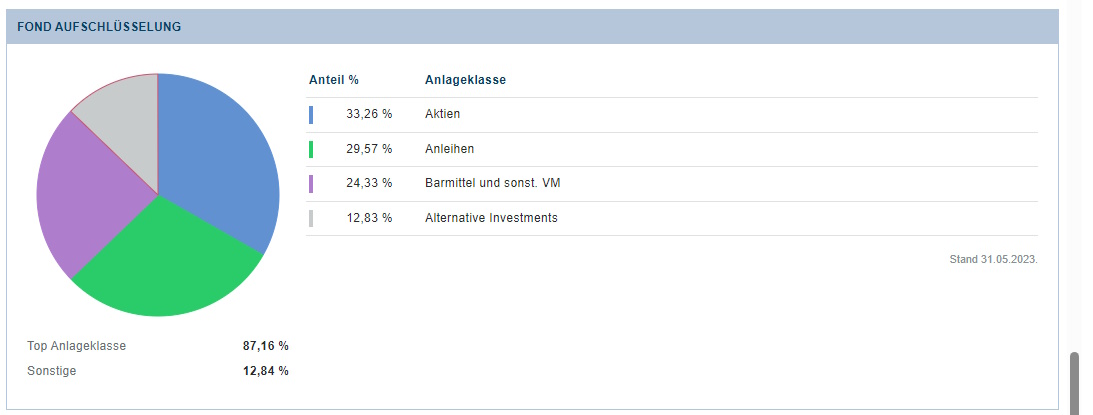Click the Alternative Investments label
This screenshot has width=1093, height=415.
[491, 218]
